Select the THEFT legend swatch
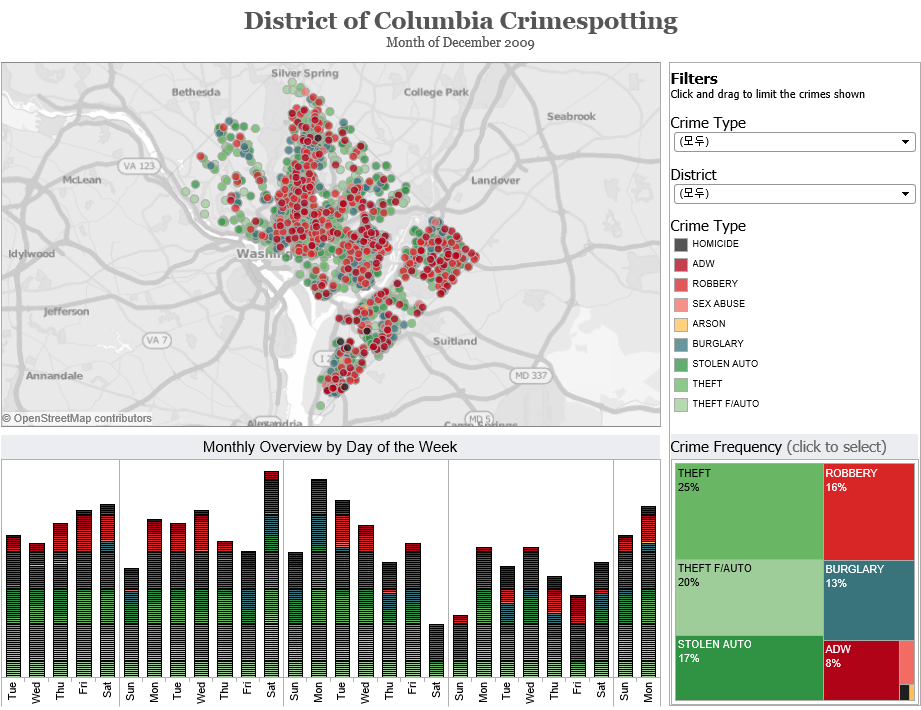Image resolution: width=921 pixels, height=710 pixels. tap(681, 384)
